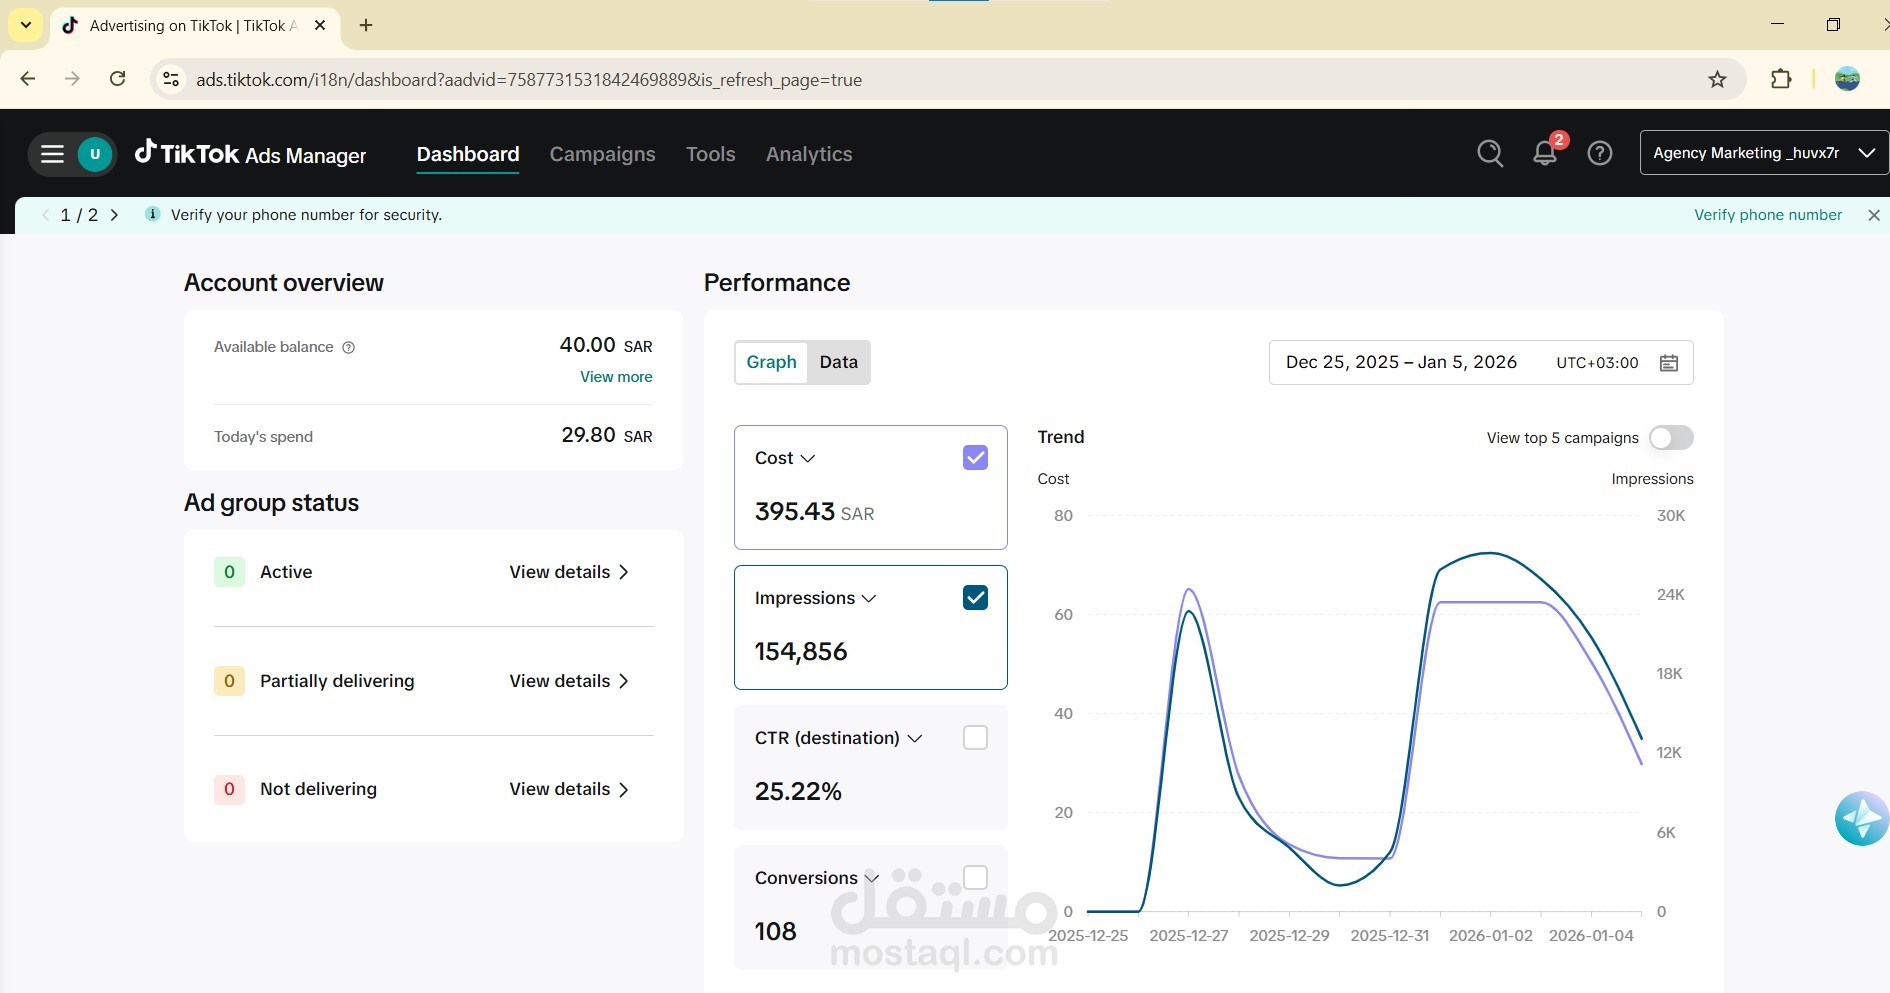Viewport: 1890px width, 993px height.
Task: Go back in browser history
Action: click(x=28, y=79)
